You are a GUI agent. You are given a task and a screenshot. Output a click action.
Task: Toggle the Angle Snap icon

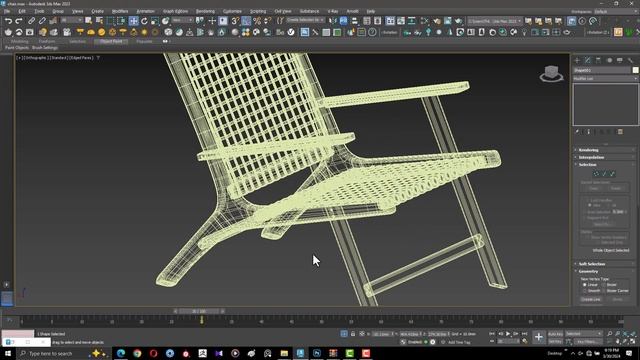[x=246, y=20]
